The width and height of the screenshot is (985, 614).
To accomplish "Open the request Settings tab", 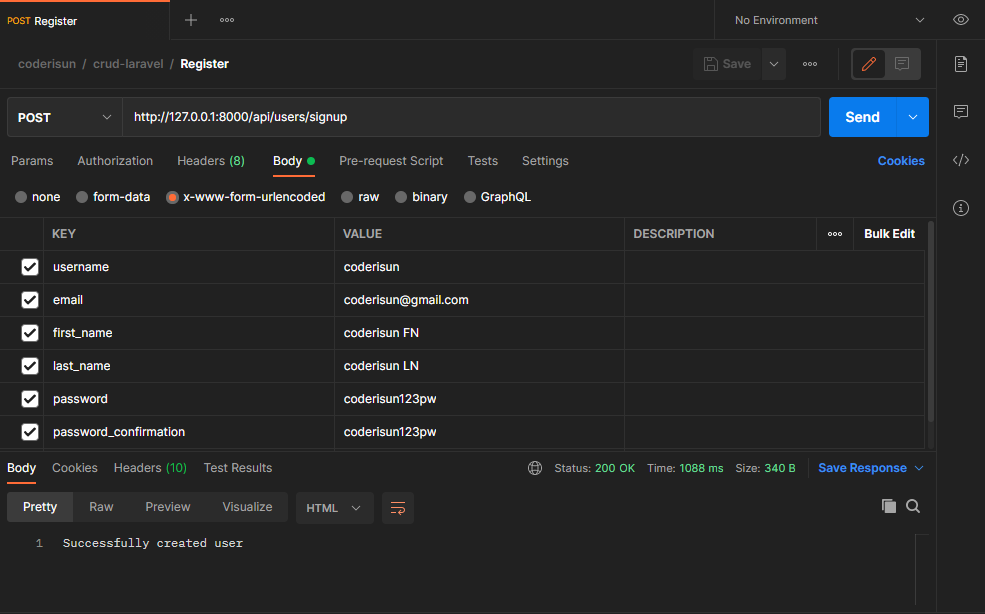I will click(545, 161).
